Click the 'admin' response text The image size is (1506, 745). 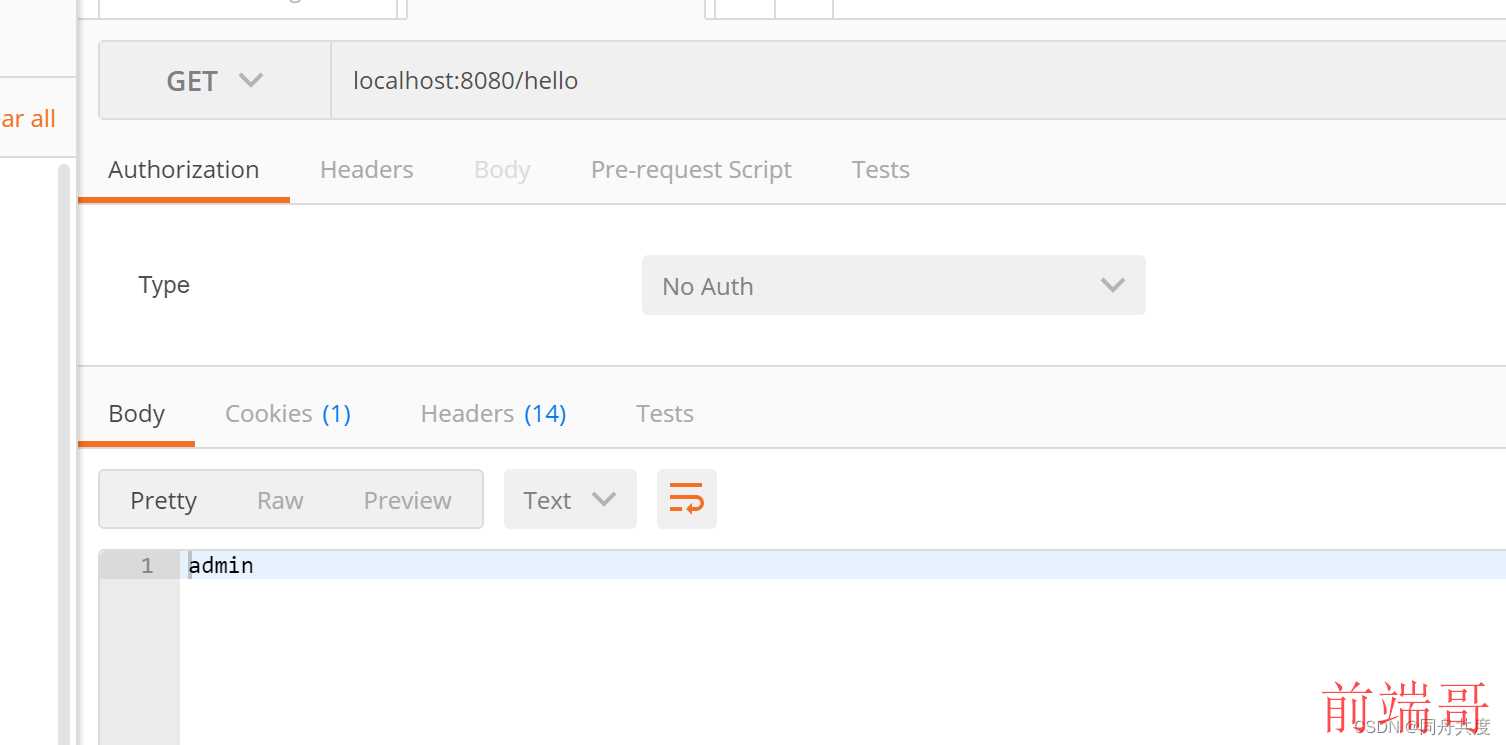(221, 565)
